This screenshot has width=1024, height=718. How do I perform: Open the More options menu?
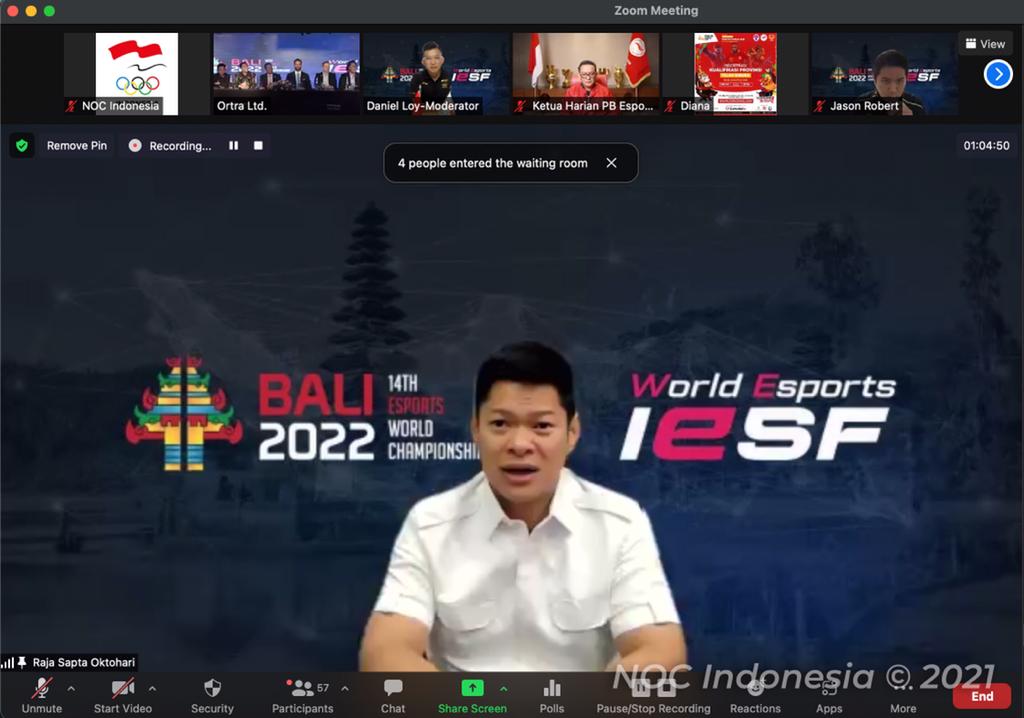903,695
